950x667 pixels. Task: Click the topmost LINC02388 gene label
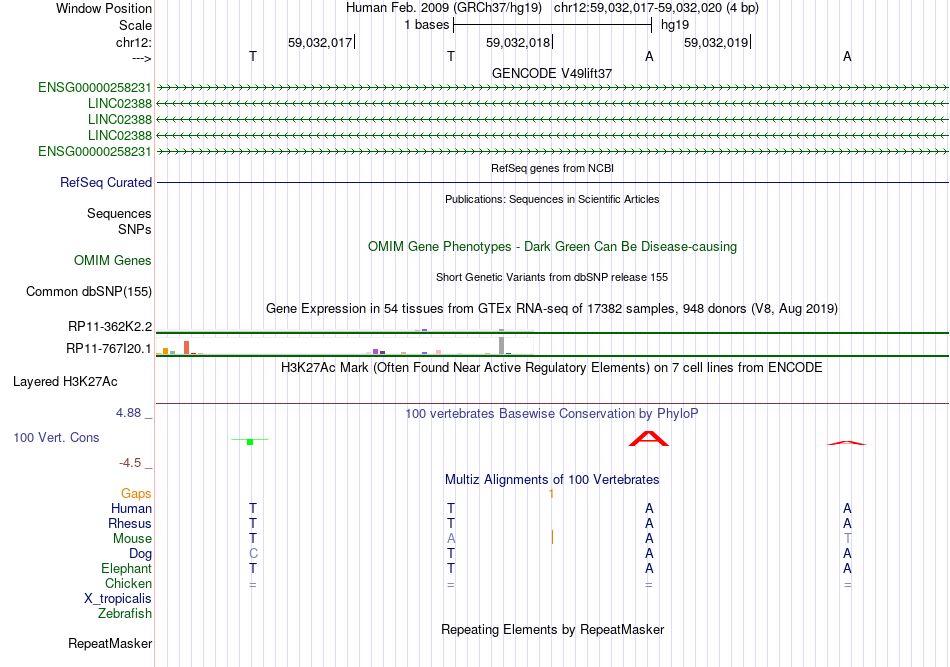point(119,104)
